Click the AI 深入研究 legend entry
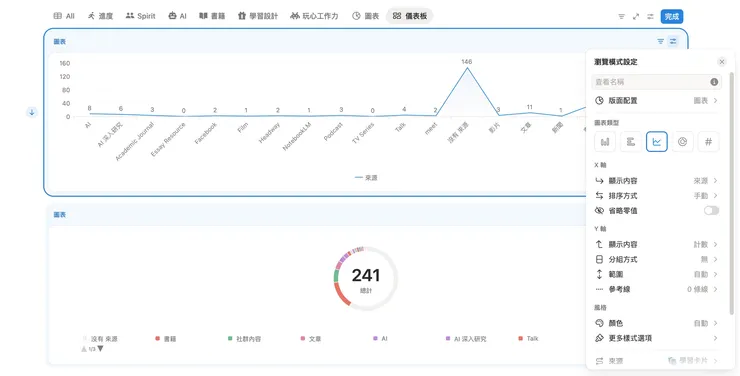This screenshot has width=740, height=376. tap(466, 339)
